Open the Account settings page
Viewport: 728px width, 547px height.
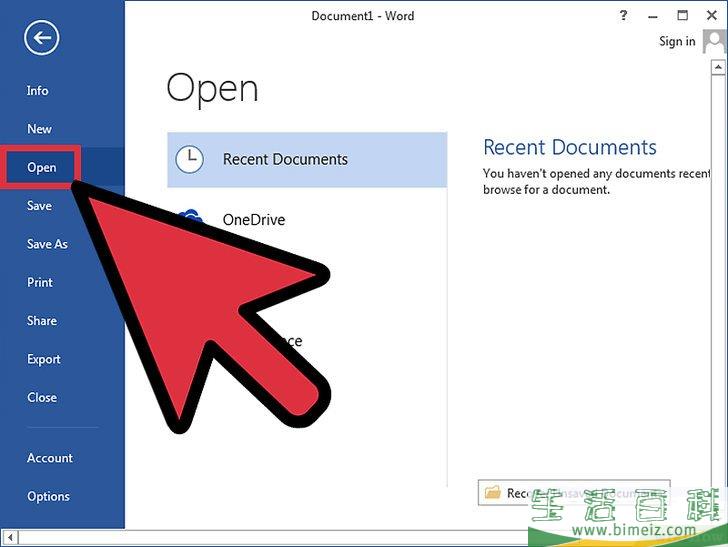pos(50,458)
